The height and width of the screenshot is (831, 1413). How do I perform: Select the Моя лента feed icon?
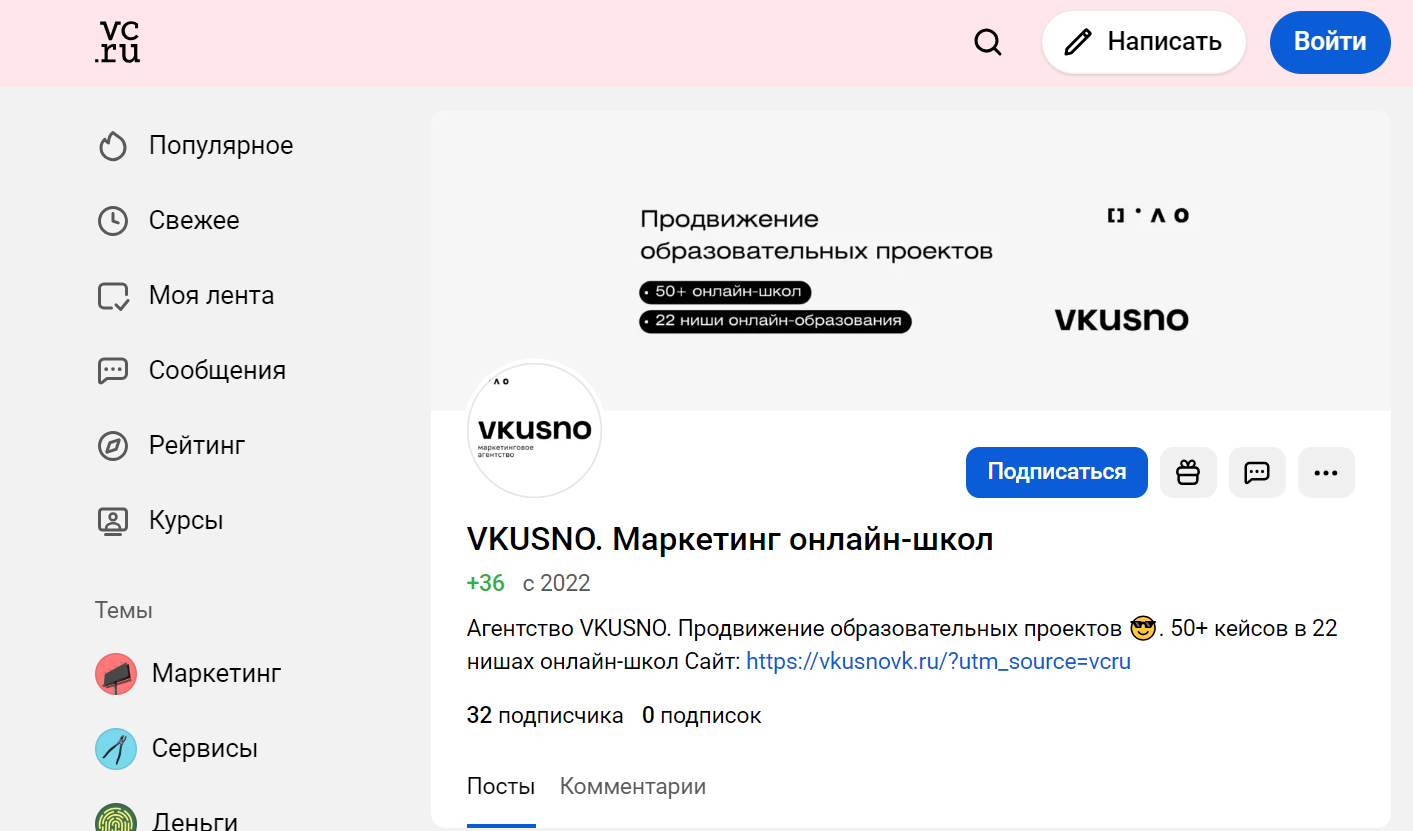[x=113, y=296]
